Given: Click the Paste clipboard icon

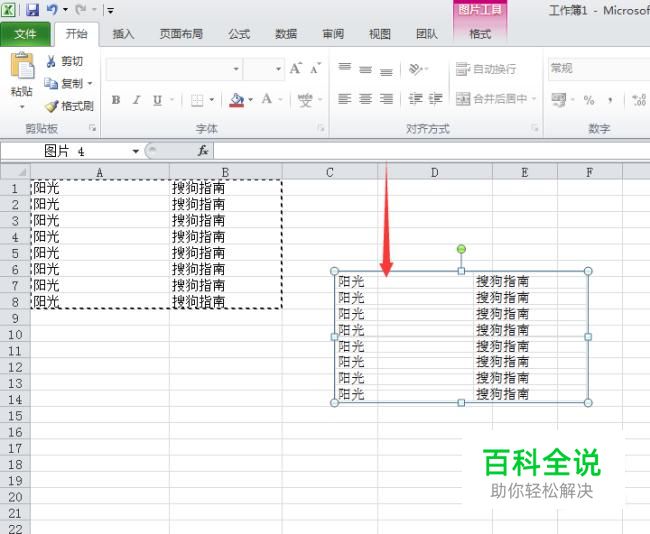Looking at the screenshot, I should pyautogui.click(x=22, y=66).
